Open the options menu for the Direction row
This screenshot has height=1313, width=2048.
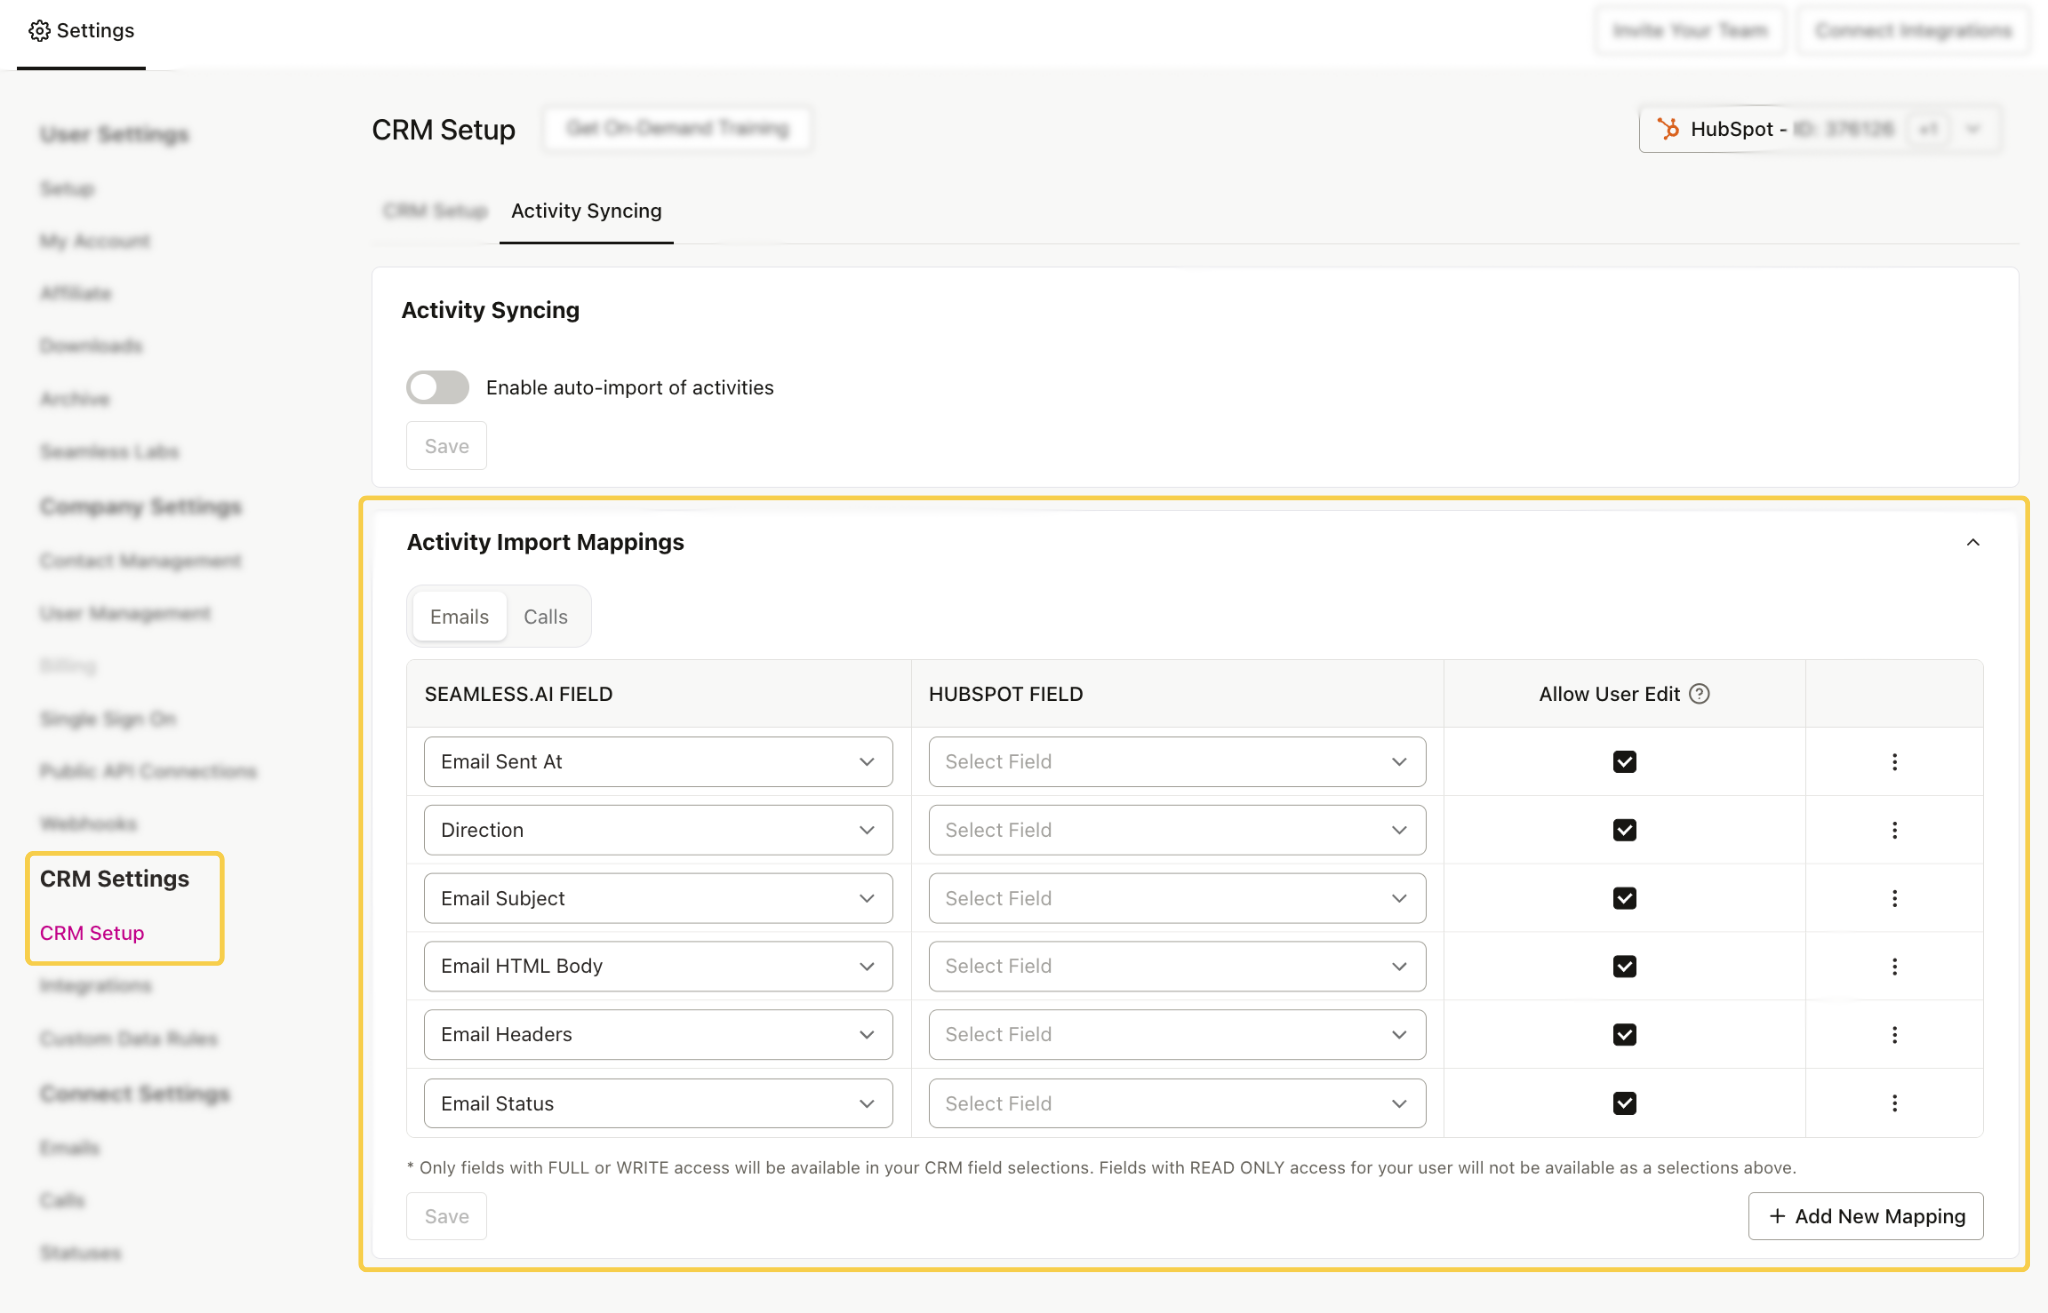tap(1894, 830)
